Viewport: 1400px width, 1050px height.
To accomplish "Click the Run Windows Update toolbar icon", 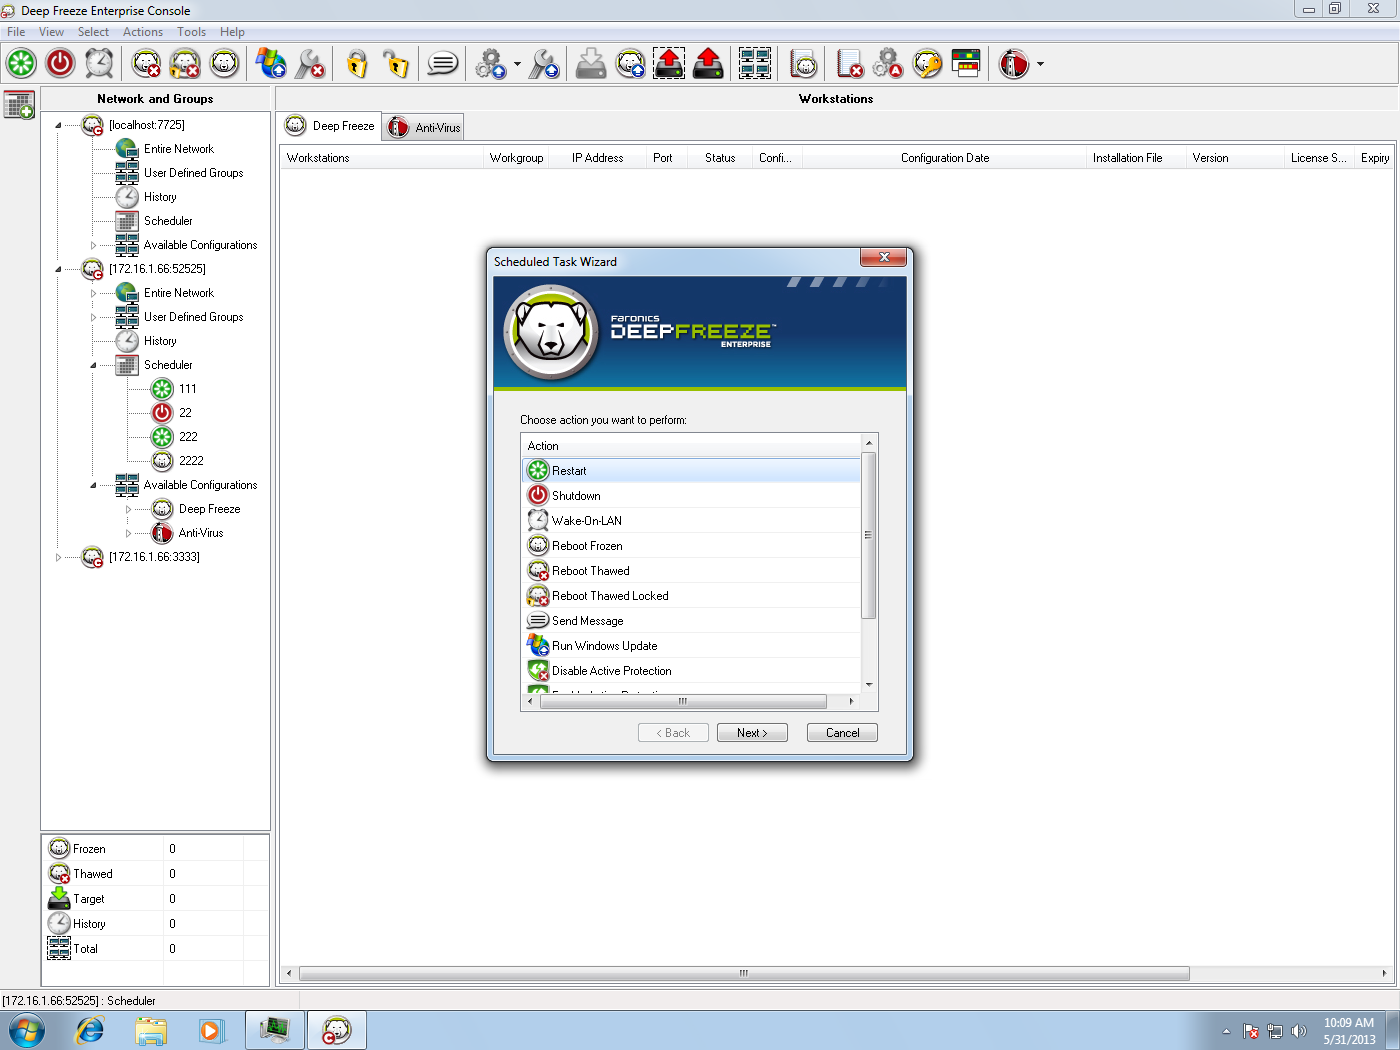I will [270, 64].
